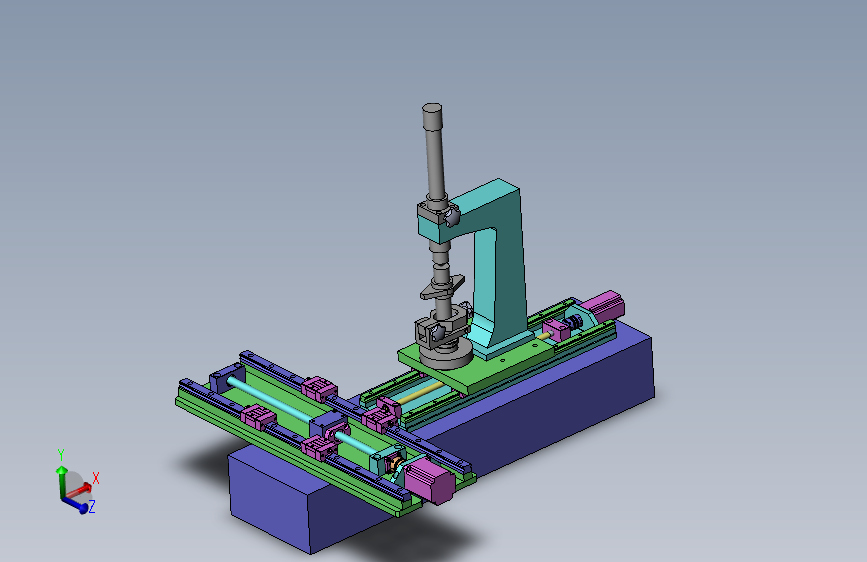867x562 pixels.
Task: Select the front magenta servo motor
Action: tap(430, 481)
